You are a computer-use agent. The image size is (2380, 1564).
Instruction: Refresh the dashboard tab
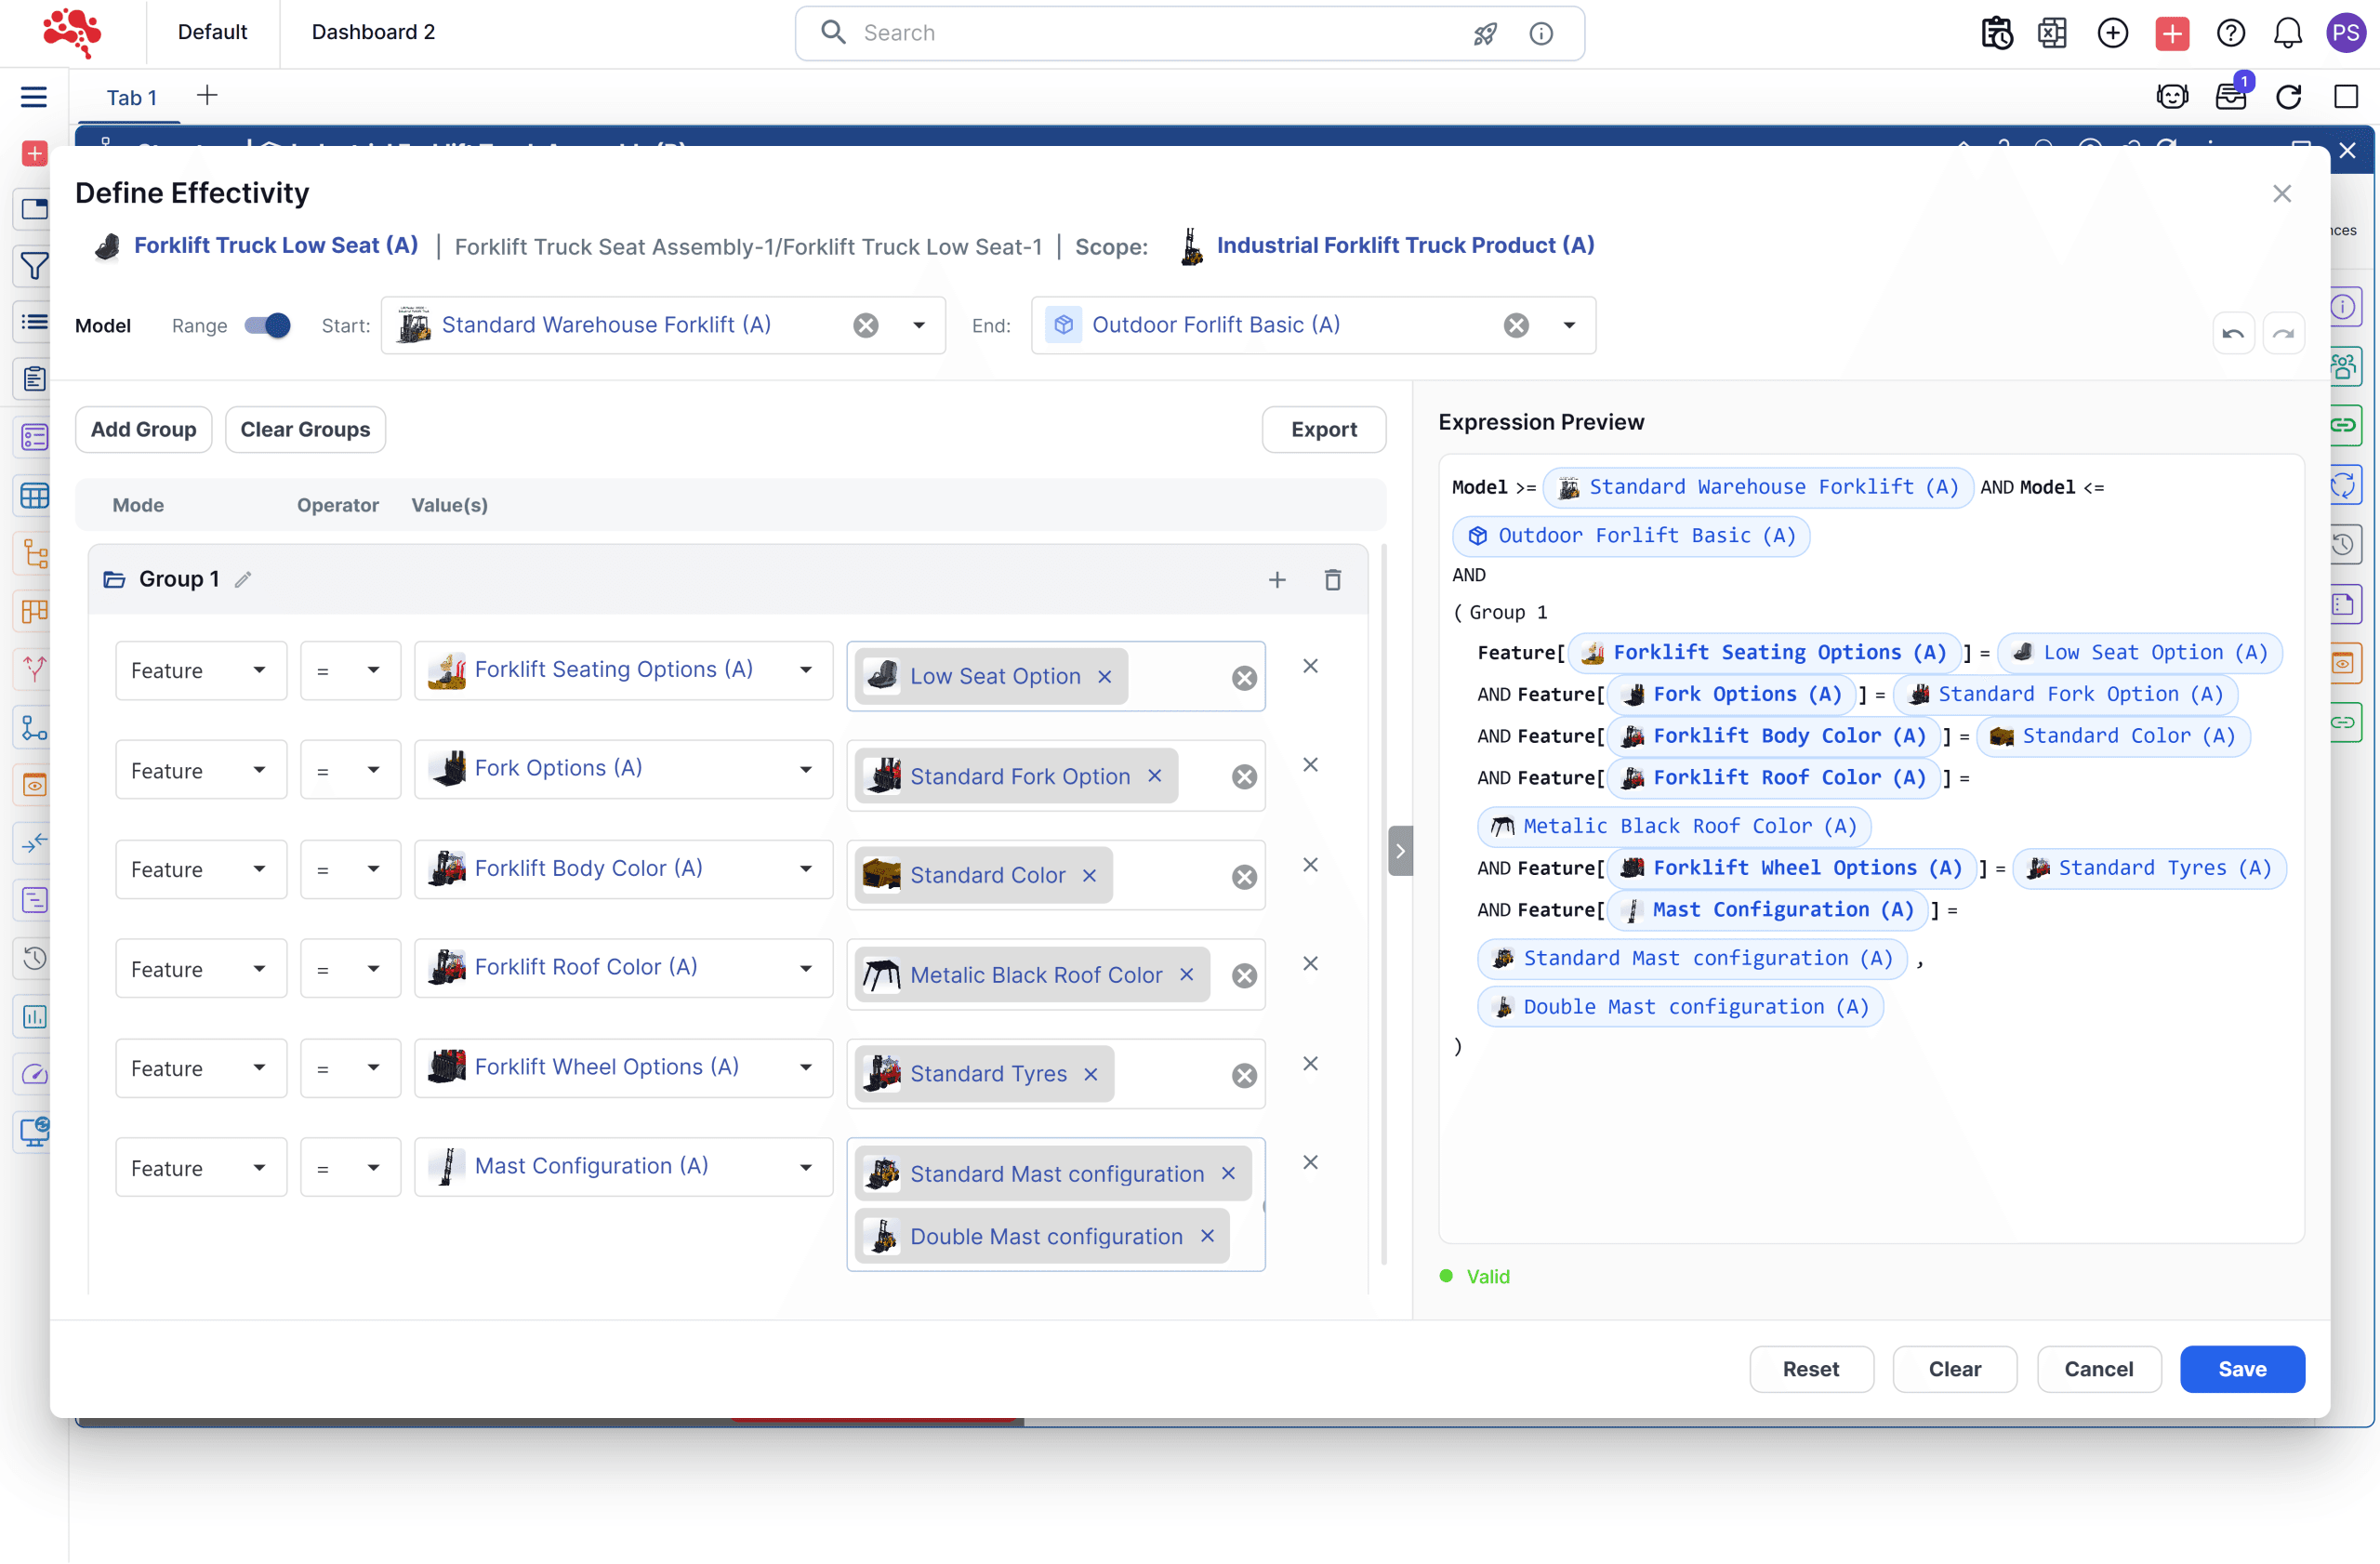tap(2289, 96)
